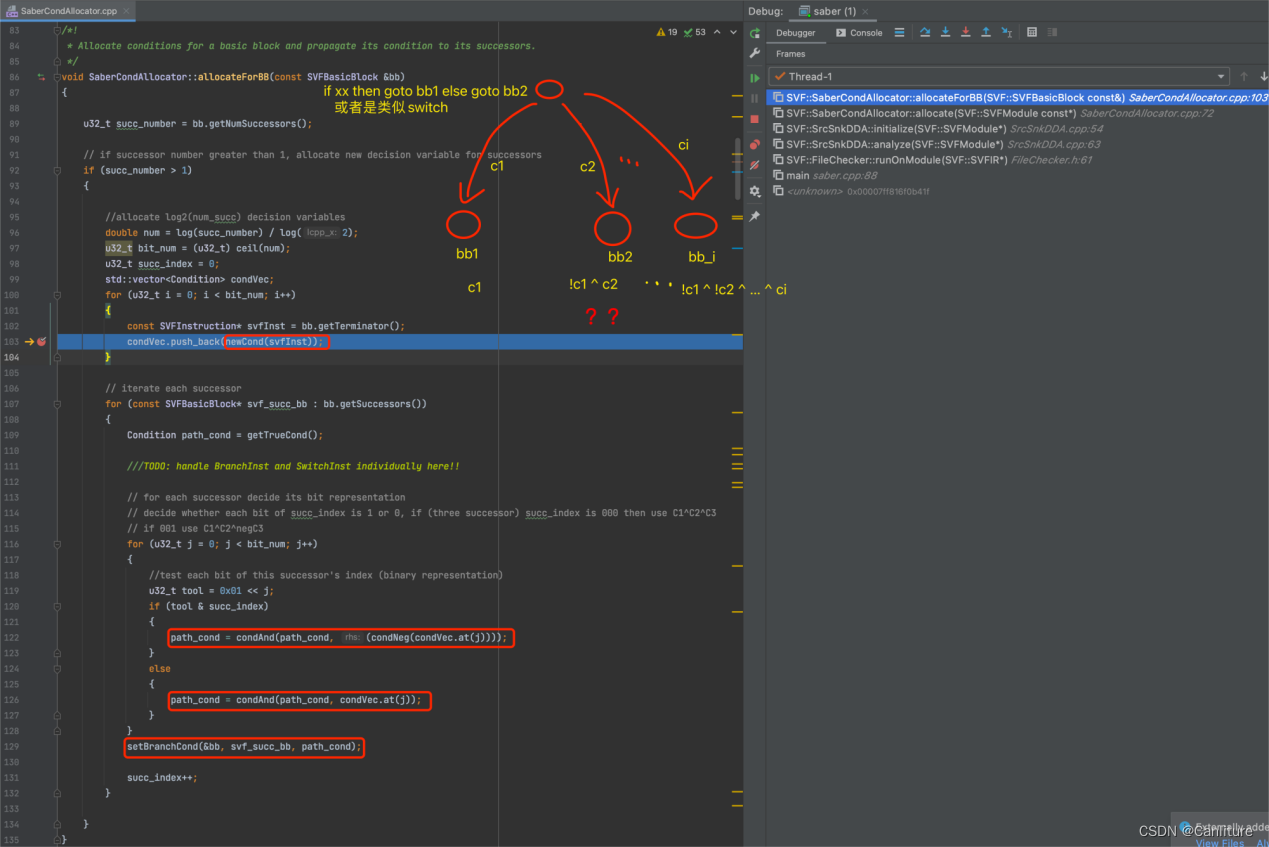Viewport: 1269px width, 847px height.
Task: Click the pin tab icon
Action: pos(755,216)
